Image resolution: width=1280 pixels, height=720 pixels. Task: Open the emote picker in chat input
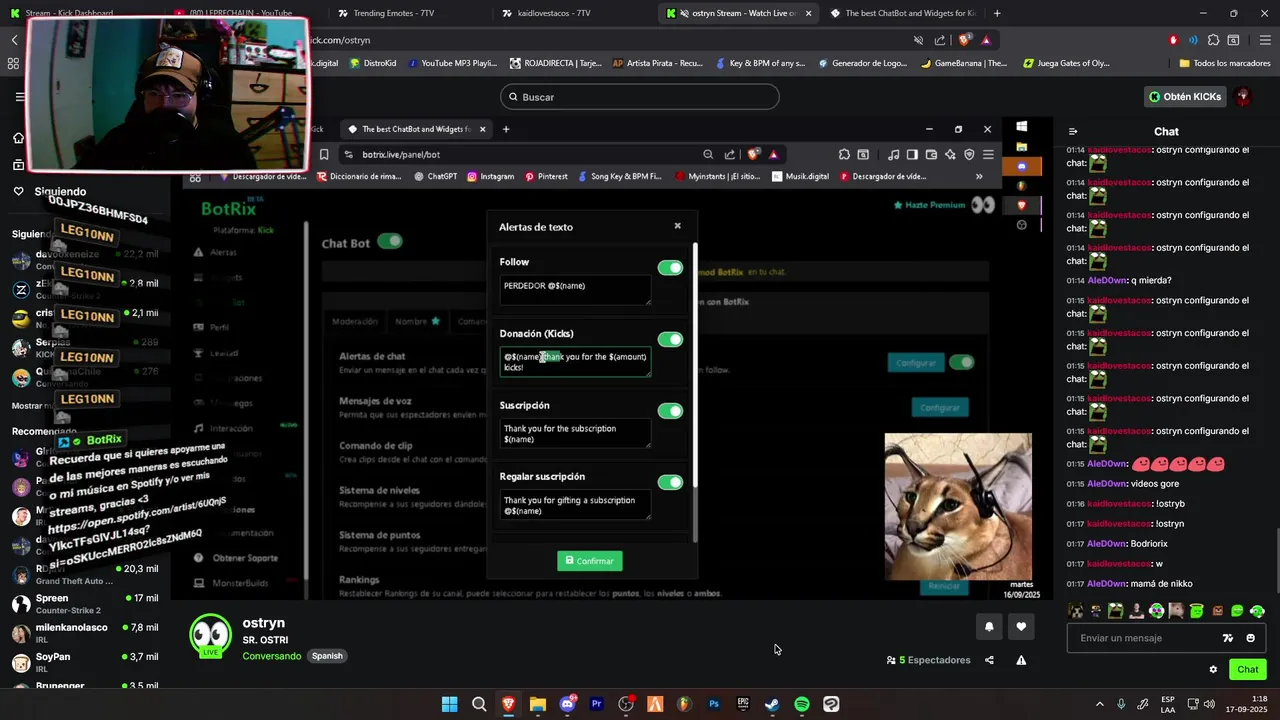1251,638
